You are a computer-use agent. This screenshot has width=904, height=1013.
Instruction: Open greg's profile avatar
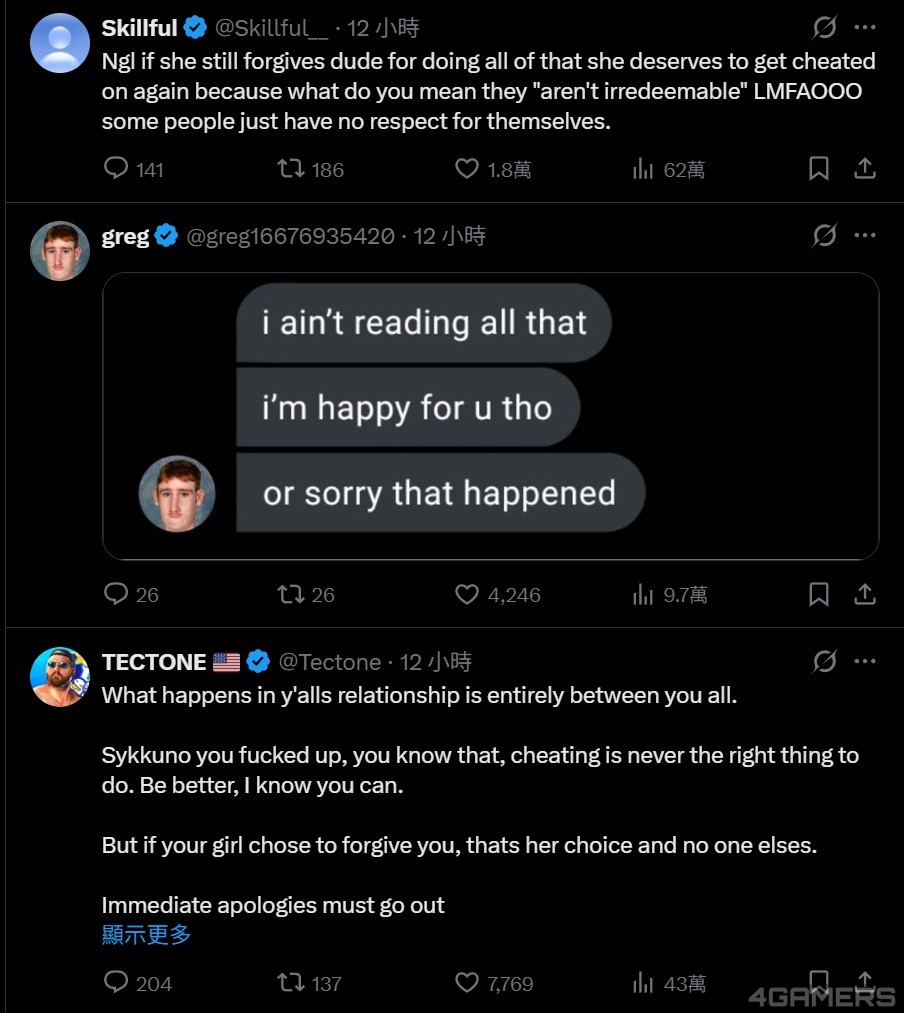(x=60, y=251)
